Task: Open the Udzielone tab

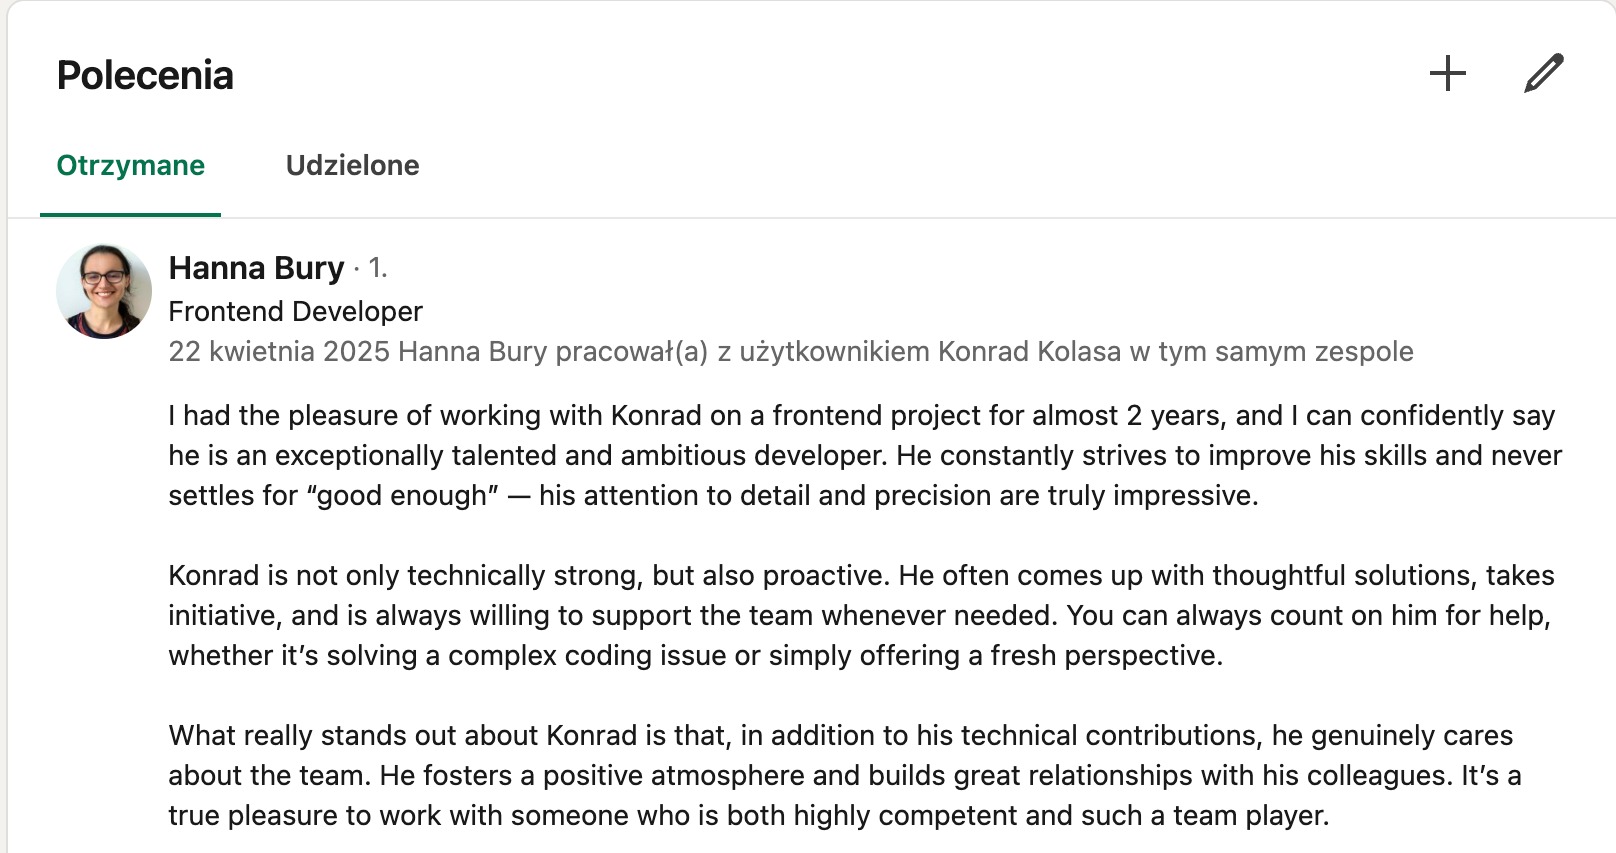Action: point(352,165)
